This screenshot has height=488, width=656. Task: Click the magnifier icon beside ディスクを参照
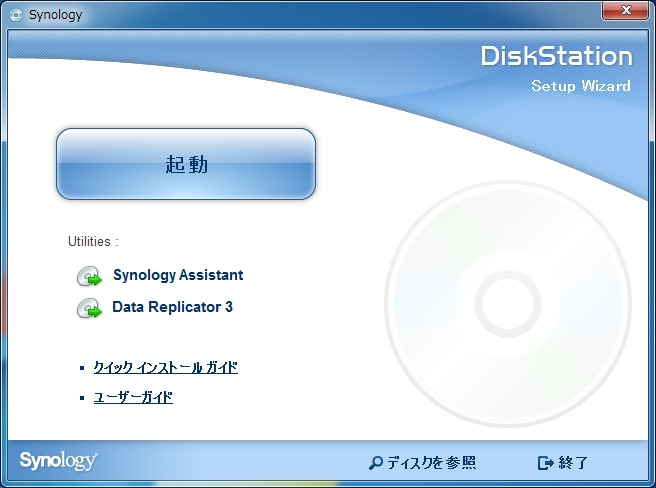[x=376, y=463]
